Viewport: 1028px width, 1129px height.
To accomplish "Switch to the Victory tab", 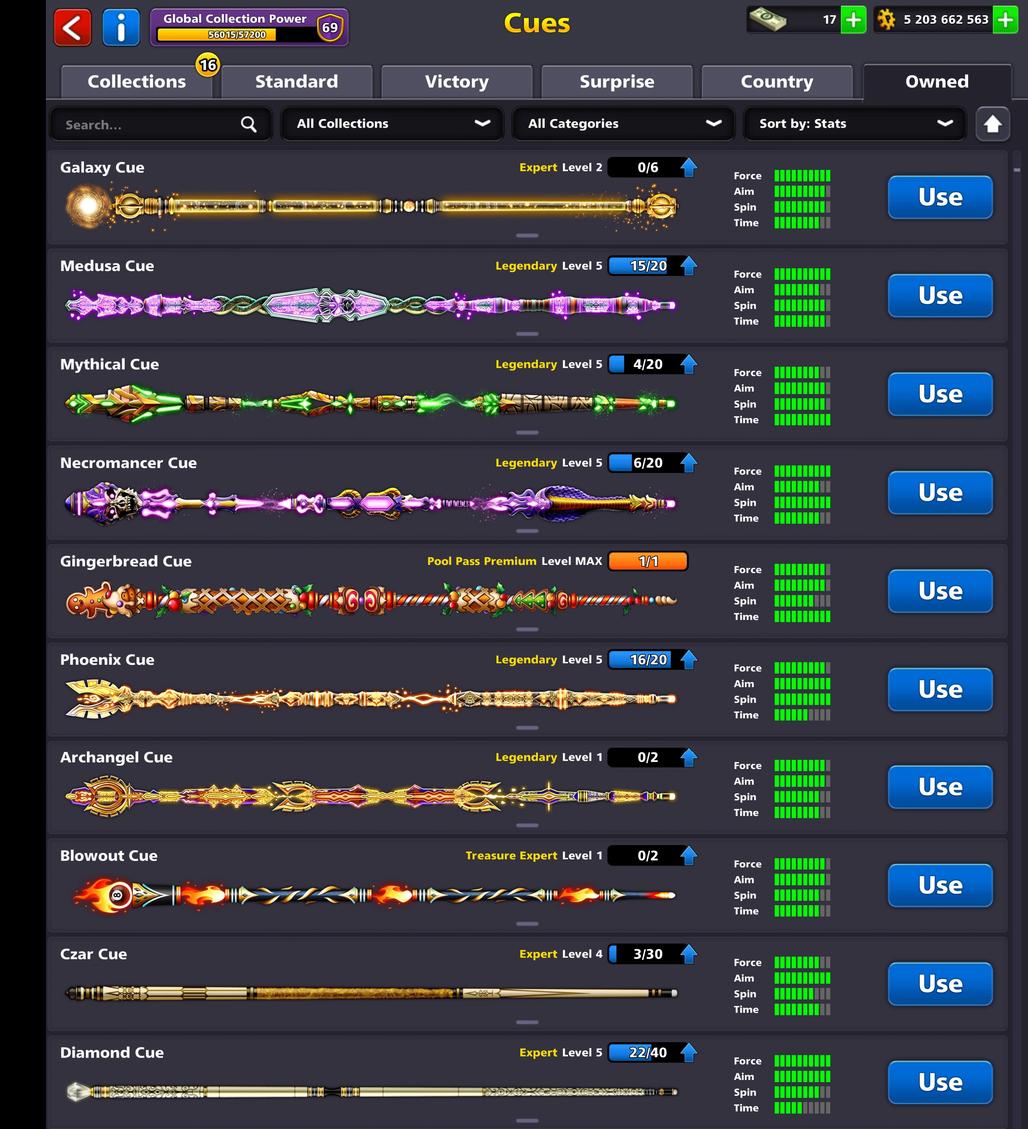I will click(x=456, y=82).
